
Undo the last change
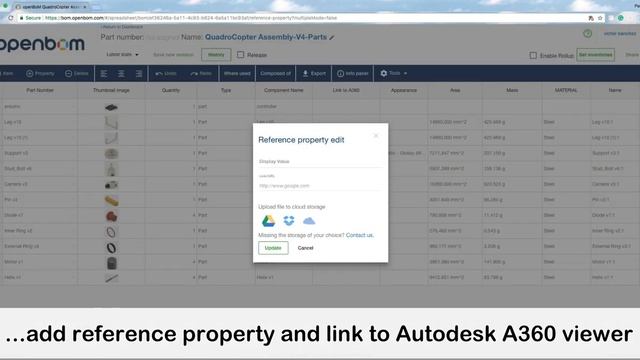point(166,73)
